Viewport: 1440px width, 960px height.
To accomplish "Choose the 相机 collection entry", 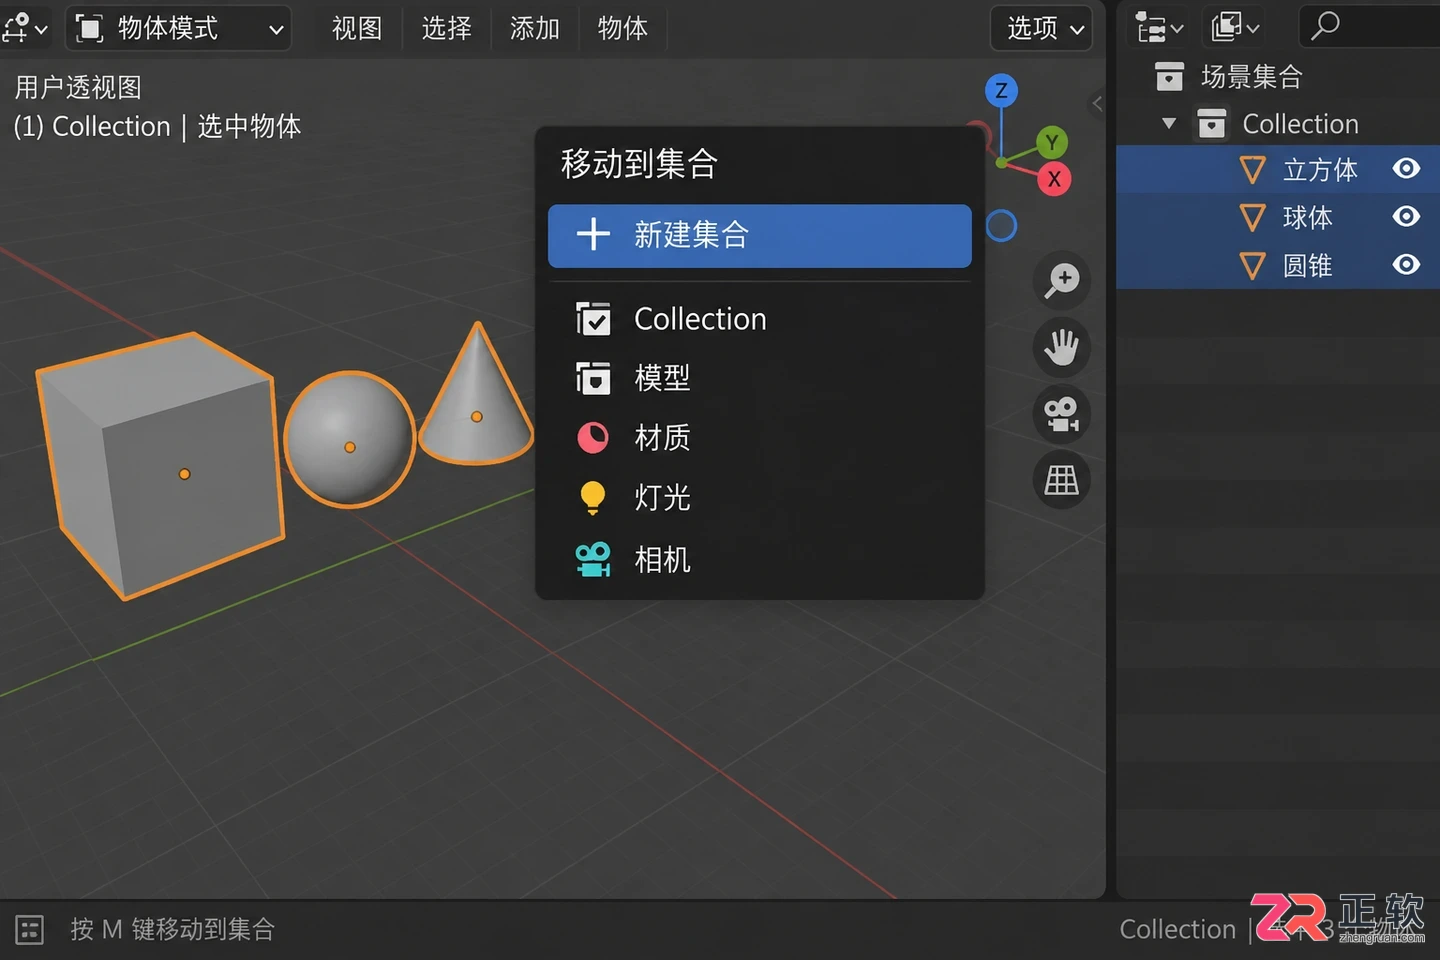I will click(760, 559).
